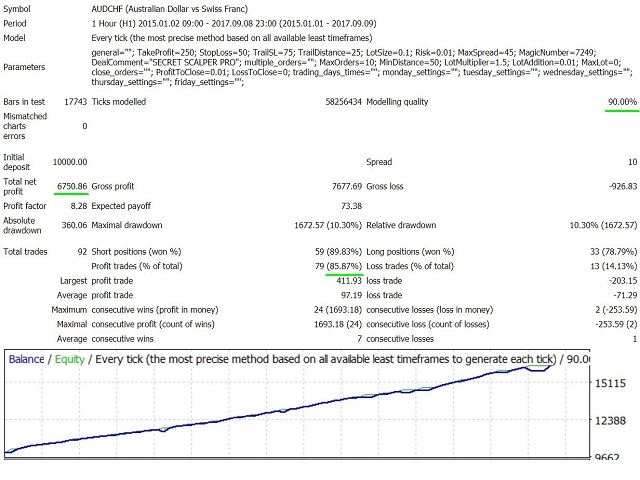Click the Expected payoff value 73.38

[351, 206]
